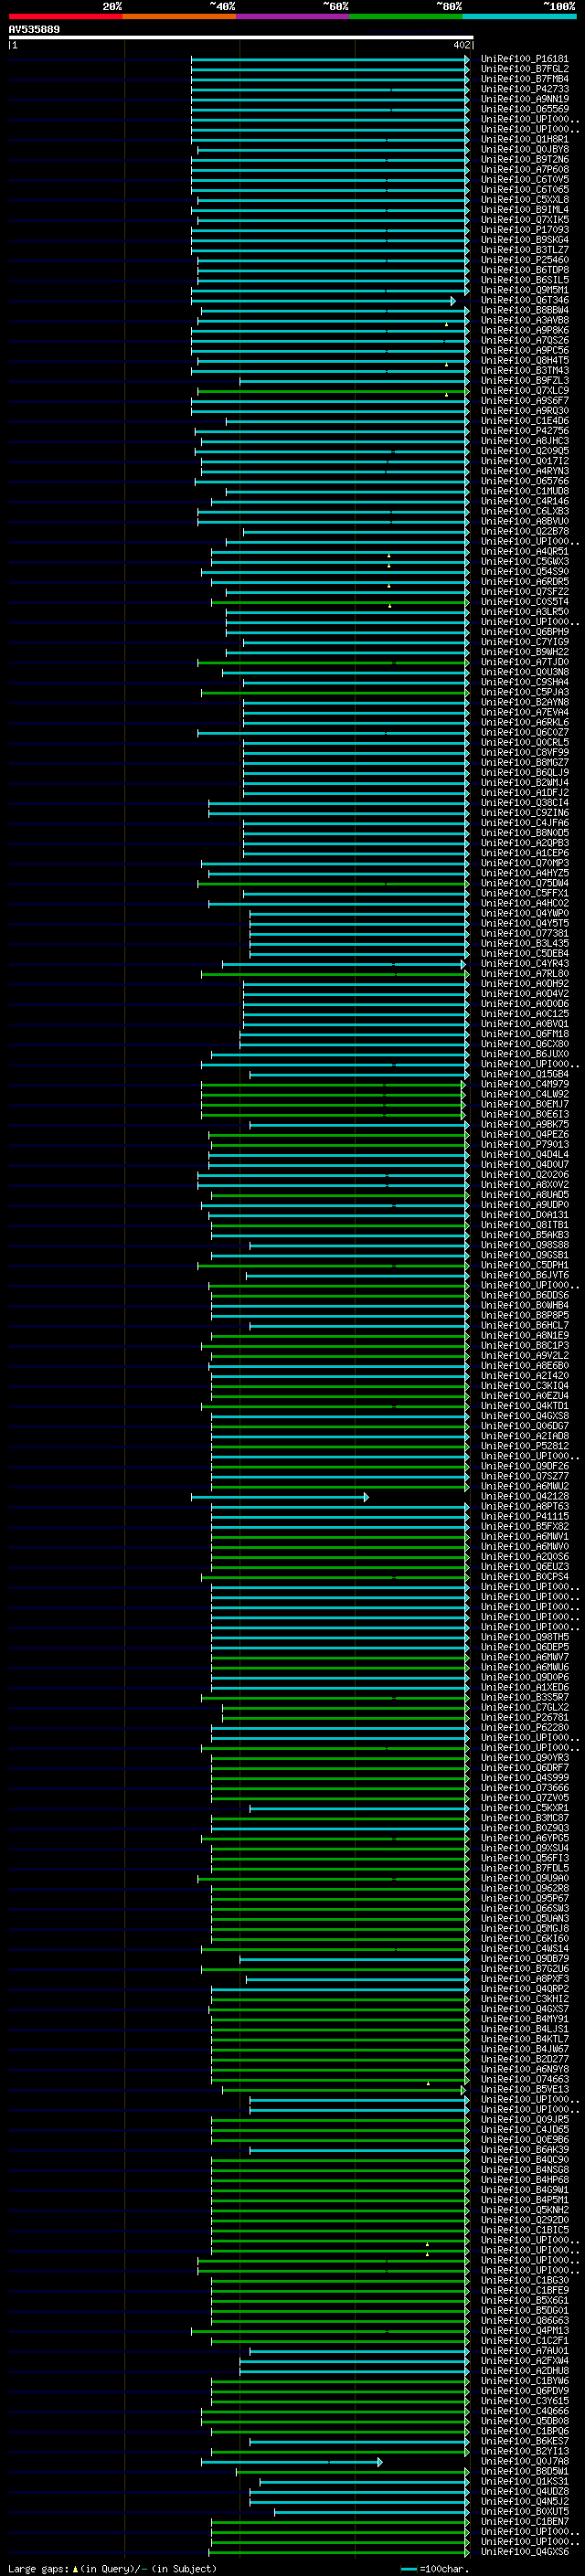Image resolution: width=585 pixels, height=2576 pixels.
Task: Select the UniRef100_Q15GB4 label
Action: click(525, 1074)
